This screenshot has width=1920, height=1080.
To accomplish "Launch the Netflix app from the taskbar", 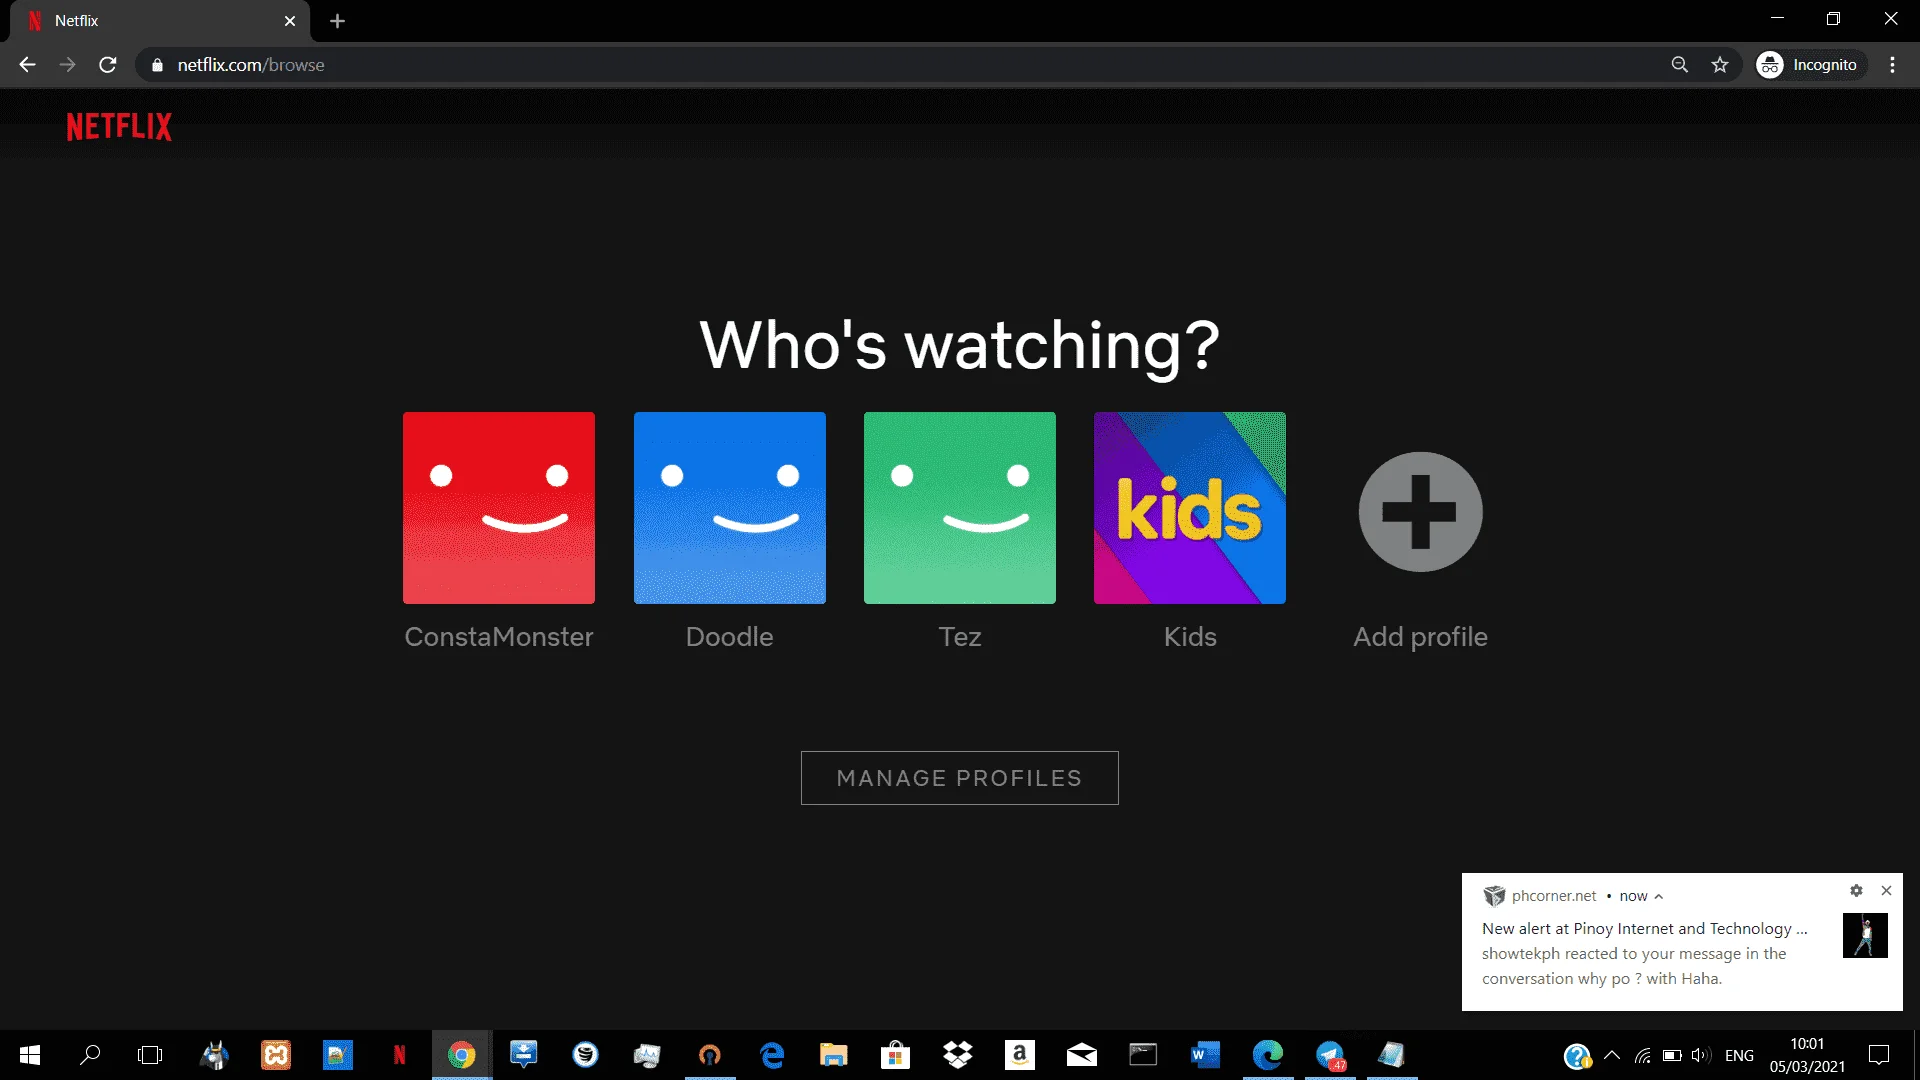I will 399,1055.
